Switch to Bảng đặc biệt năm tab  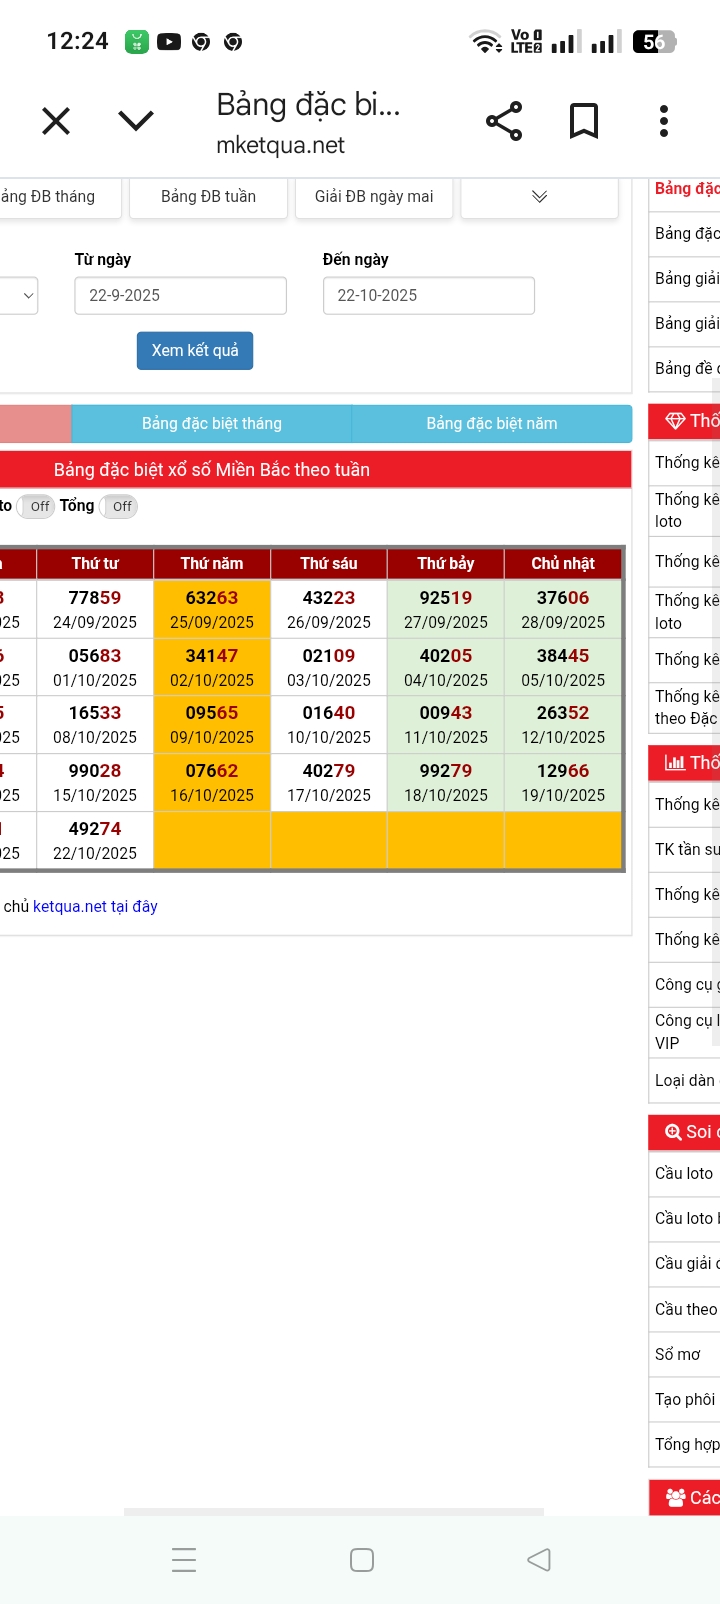pos(491,424)
